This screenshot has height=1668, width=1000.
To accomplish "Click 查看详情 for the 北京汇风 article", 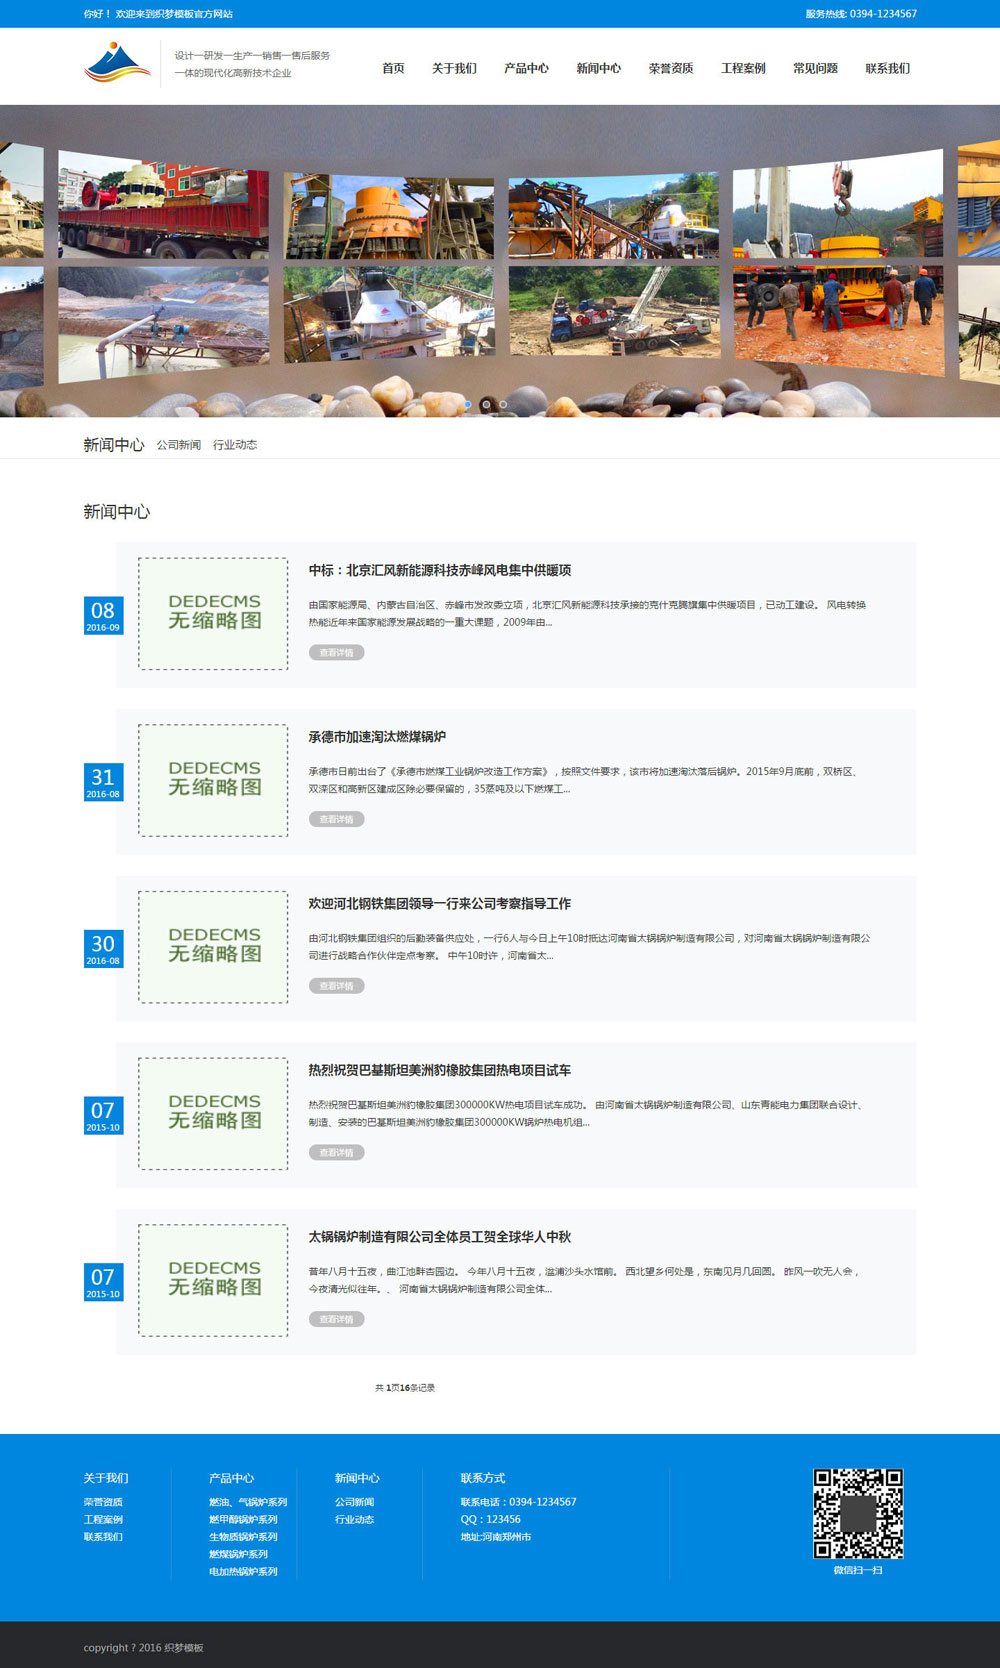I will pyautogui.click(x=336, y=652).
